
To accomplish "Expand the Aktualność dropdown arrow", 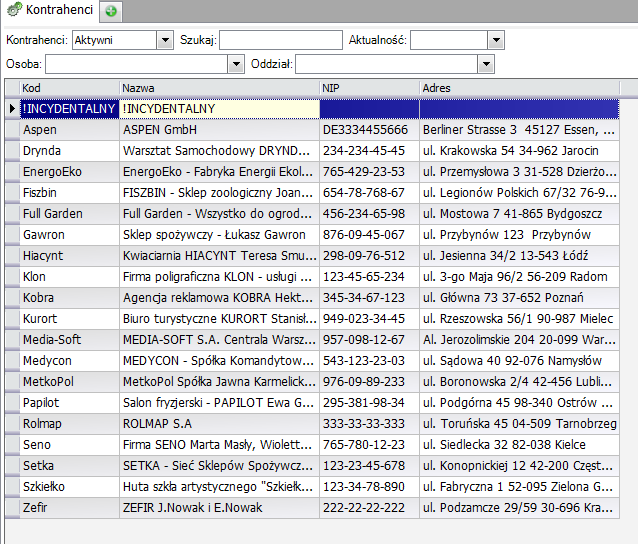I will [496, 40].
